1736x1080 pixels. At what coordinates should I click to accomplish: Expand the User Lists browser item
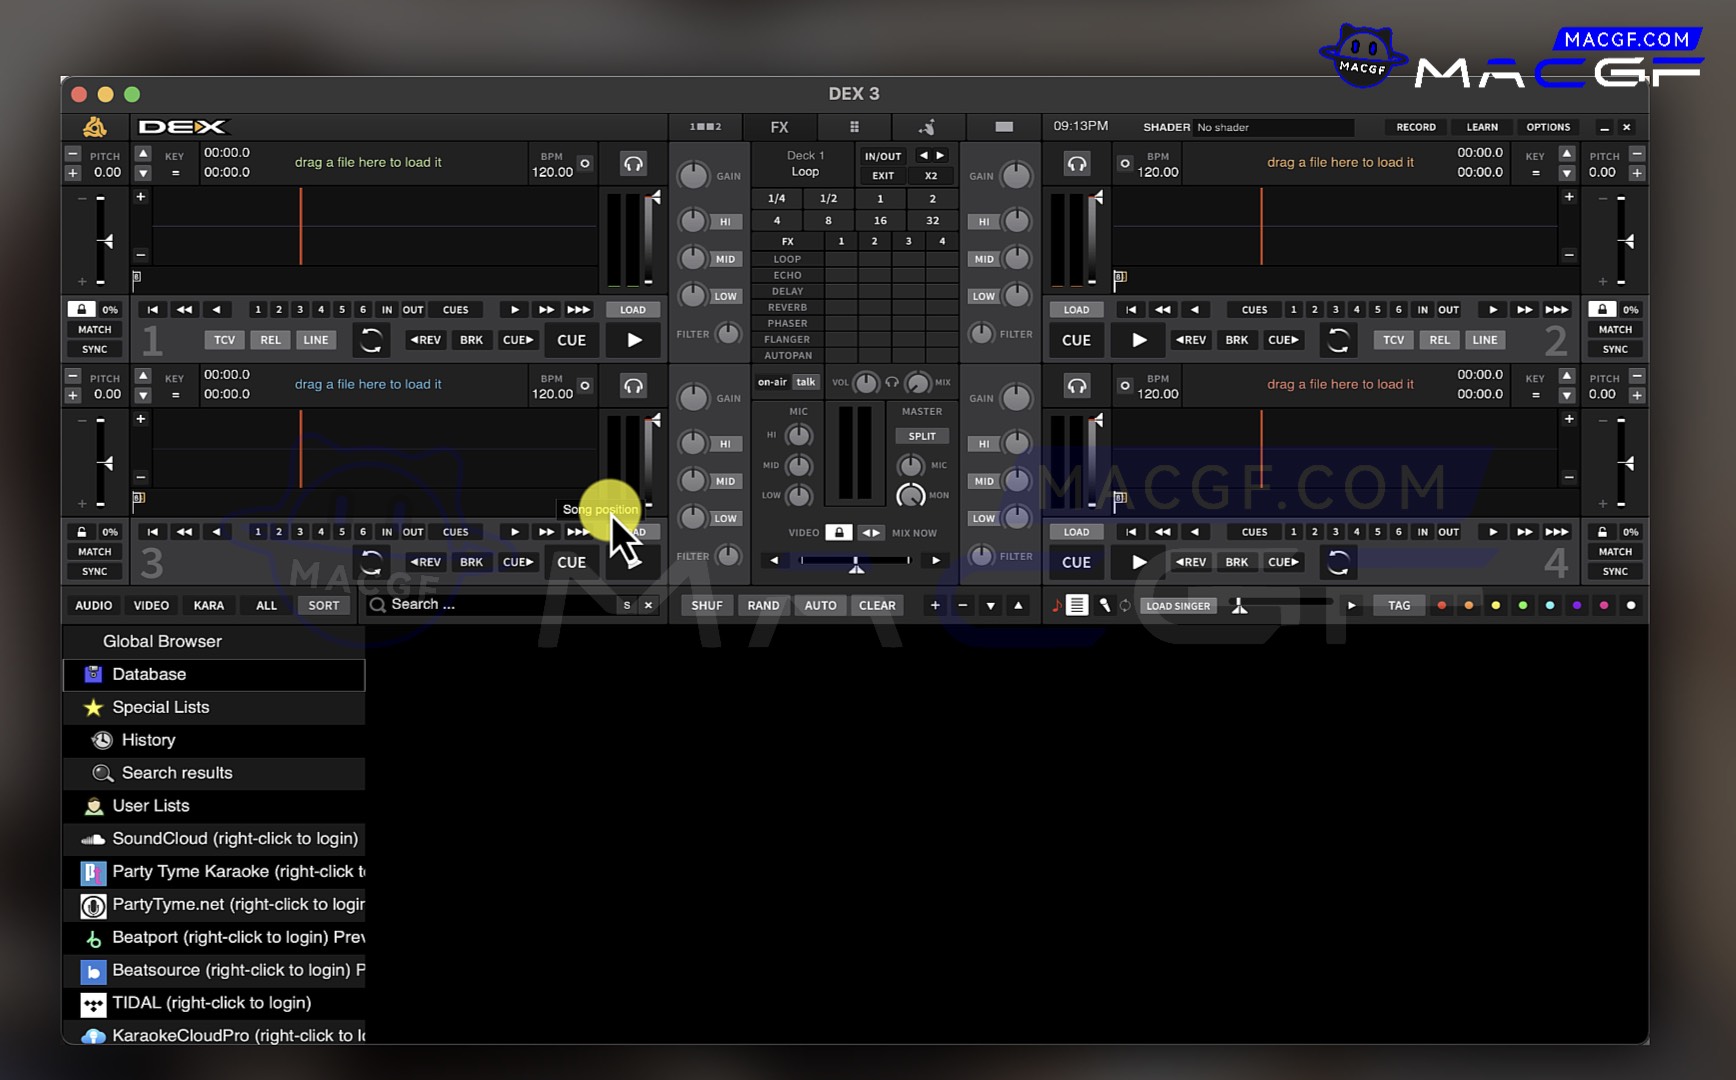click(150, 805)
